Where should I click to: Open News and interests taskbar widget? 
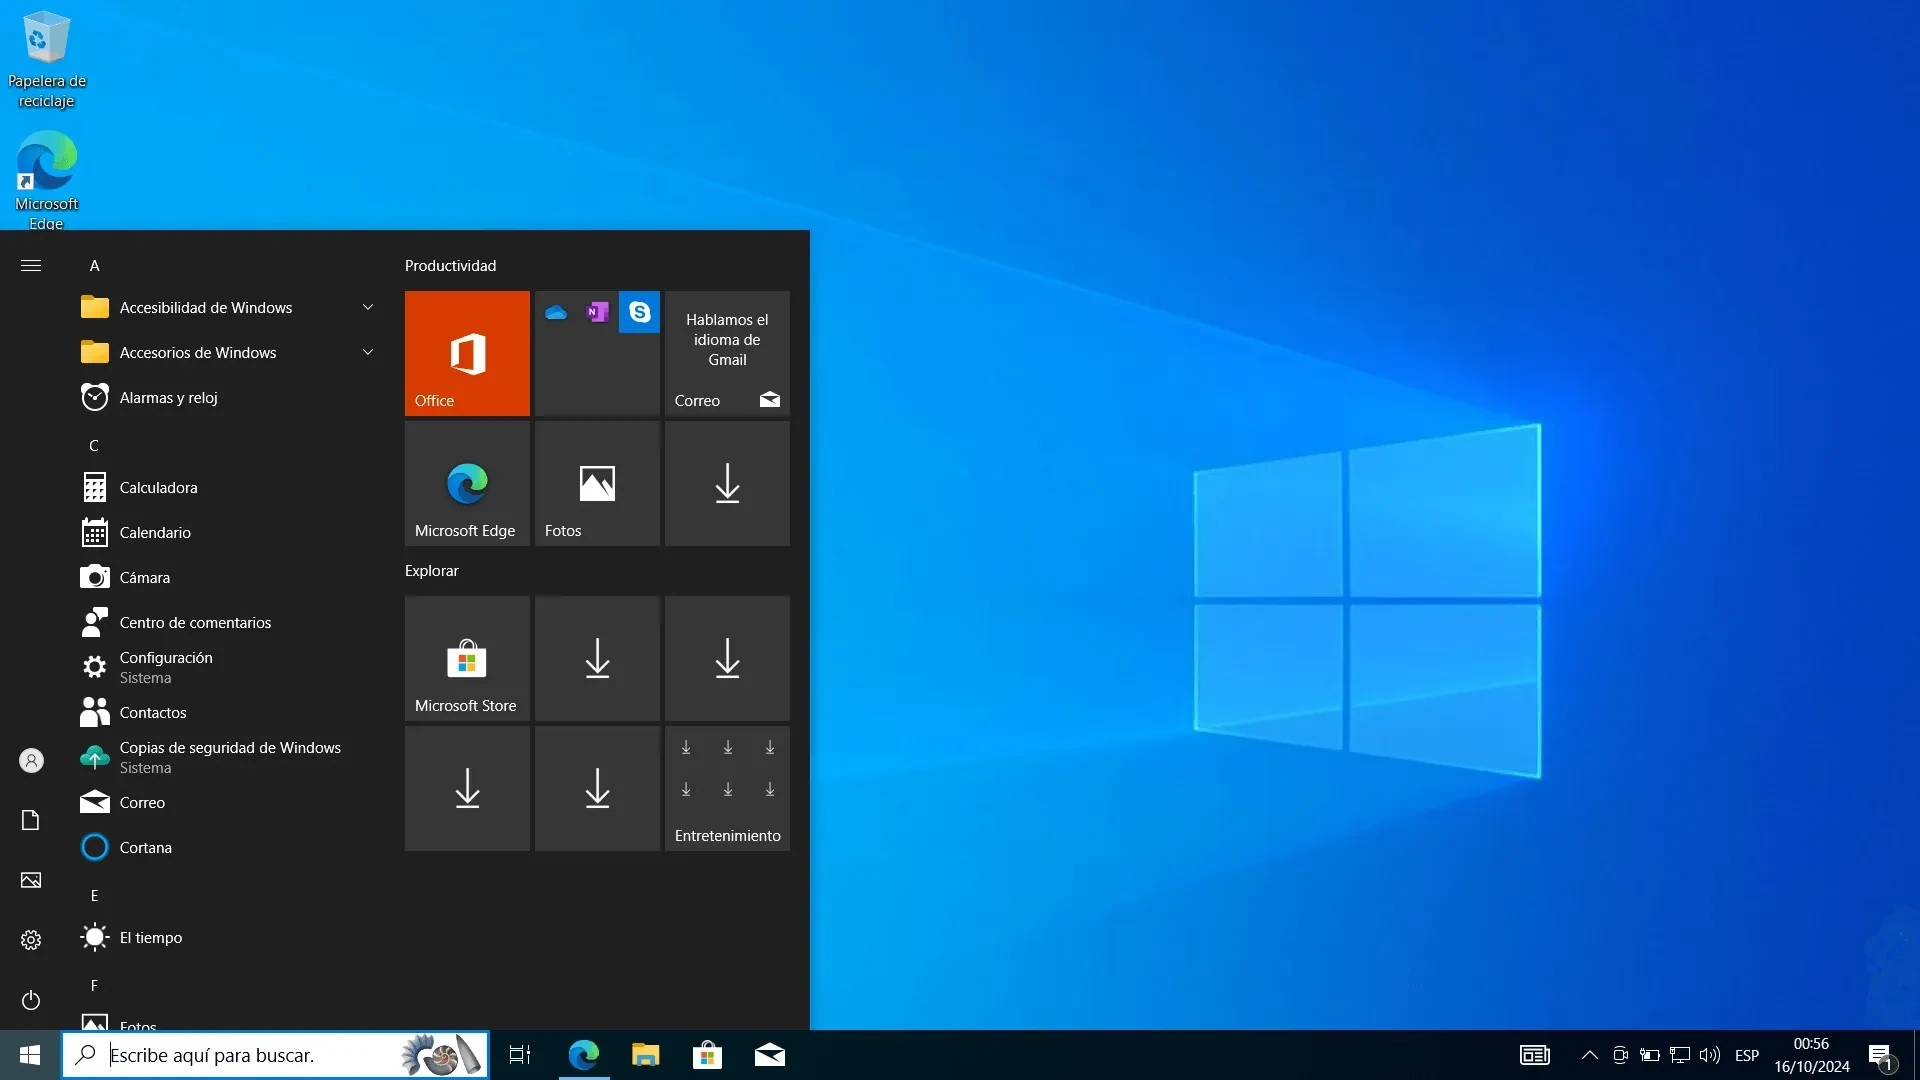click(x=1535, y=1055)
